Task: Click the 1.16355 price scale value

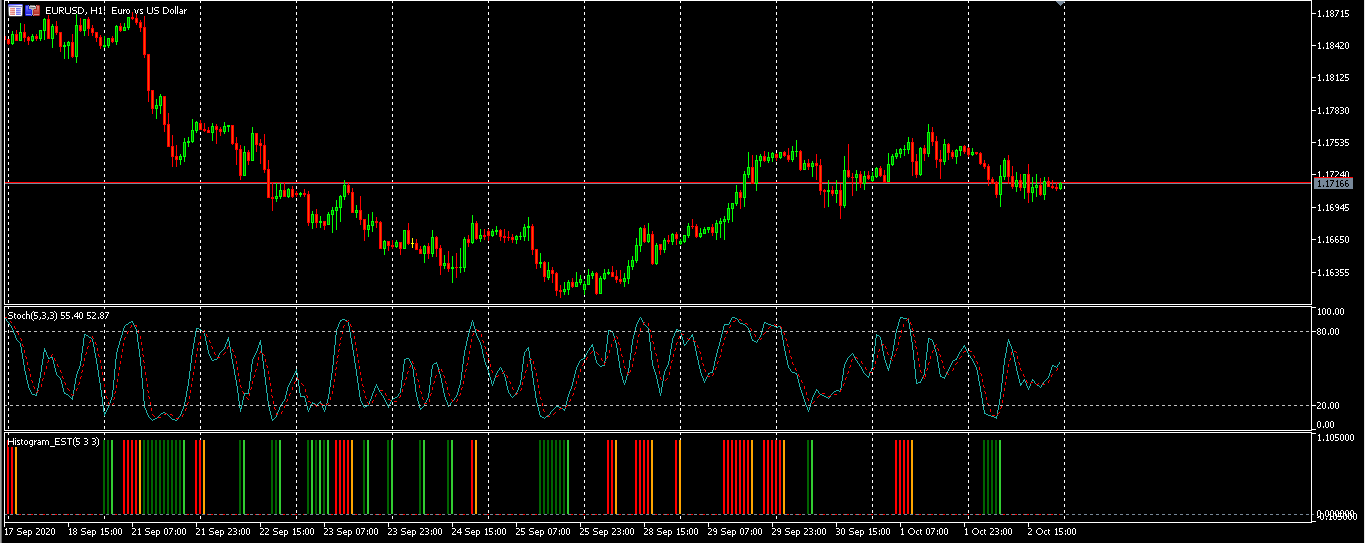Action: (1333, 272)
